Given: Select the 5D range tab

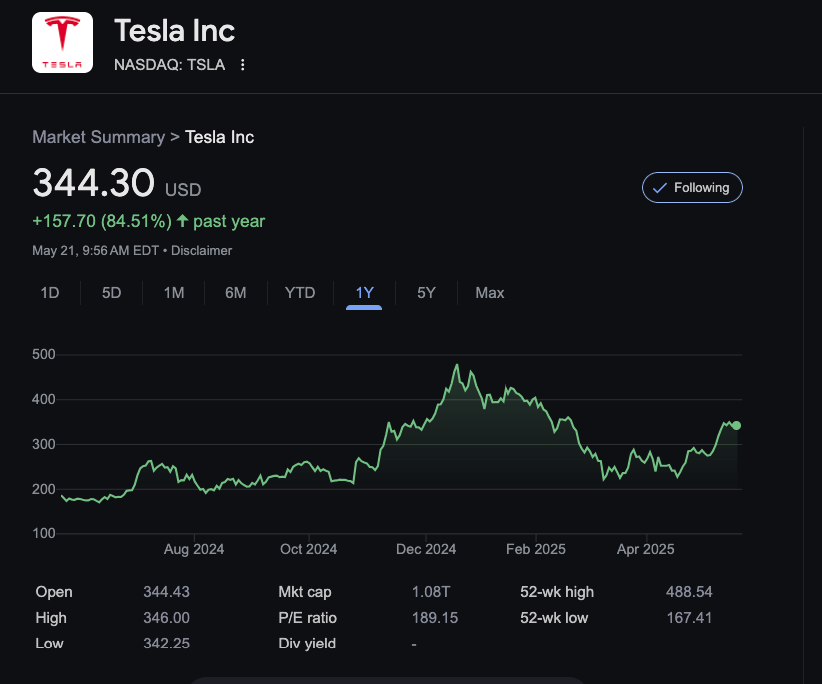Looking at the screenshot, I should 111,292.
